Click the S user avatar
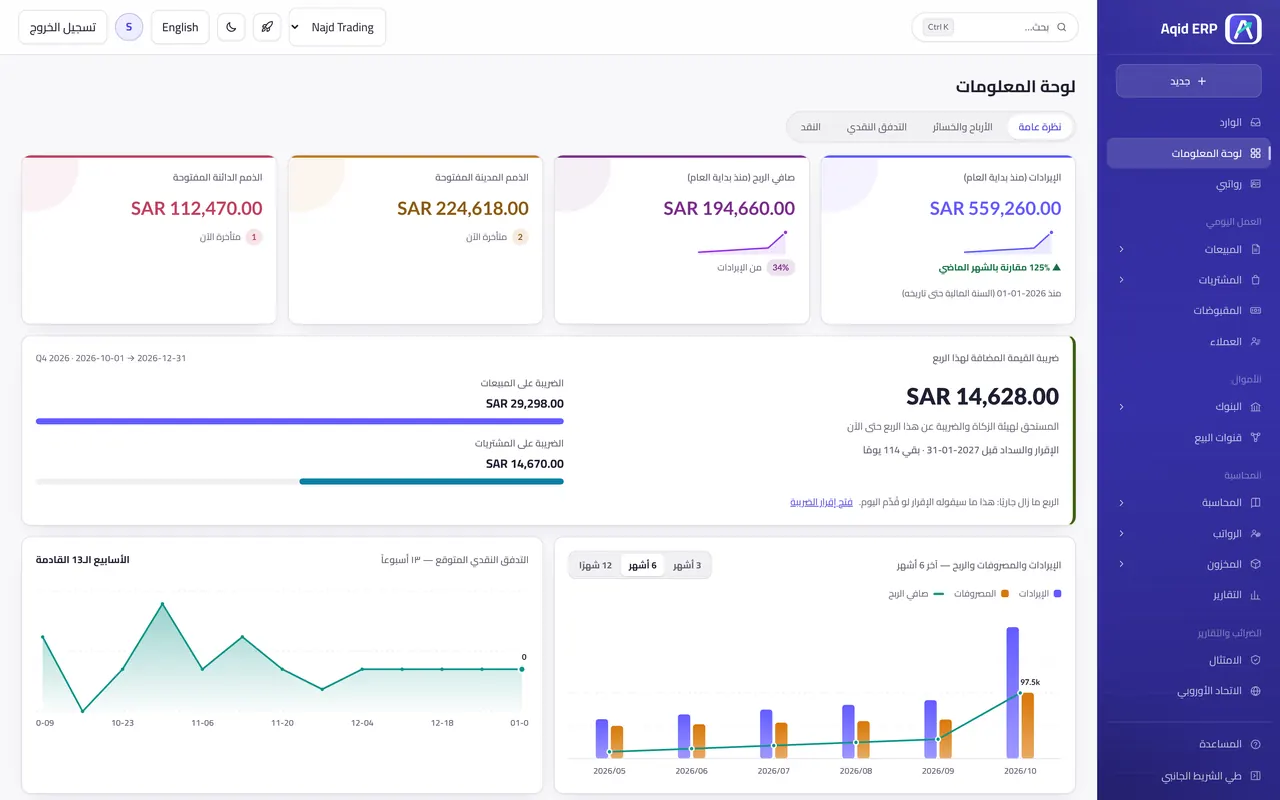The height and width of the screenshot is (800, 1280). (x=129, y=27)
